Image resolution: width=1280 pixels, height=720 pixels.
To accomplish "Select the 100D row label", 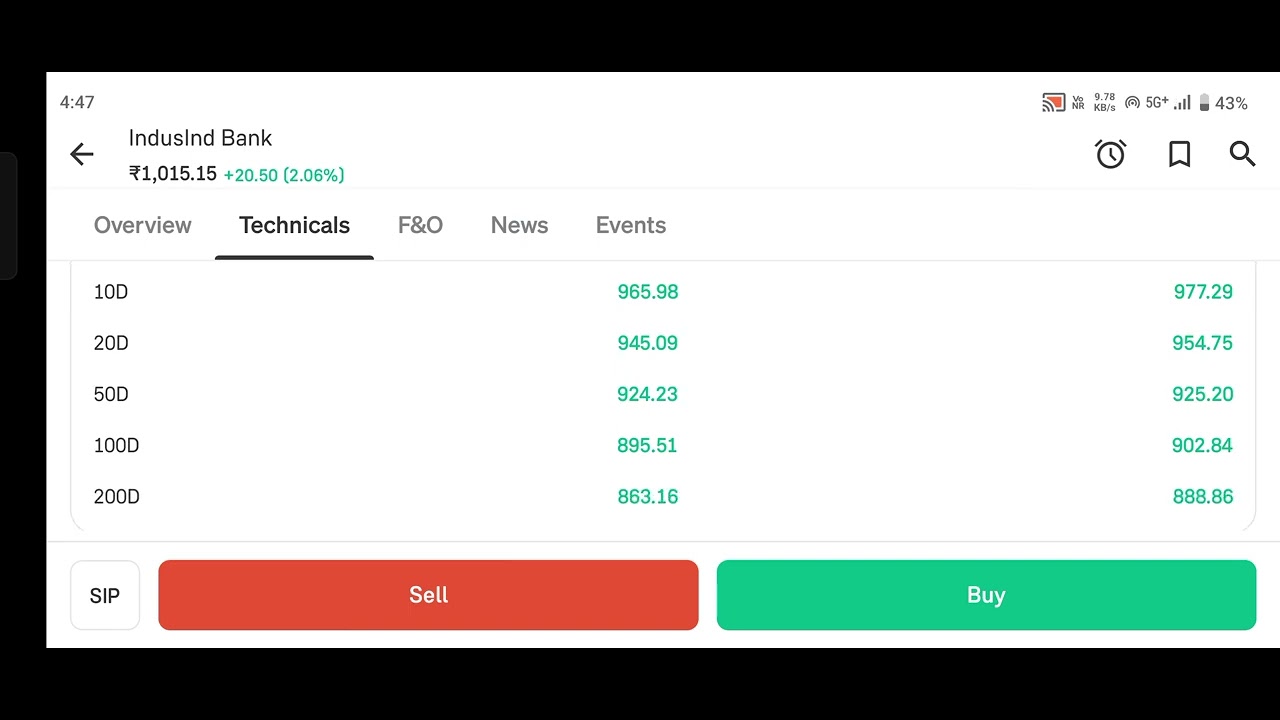I will coord(116,445).
